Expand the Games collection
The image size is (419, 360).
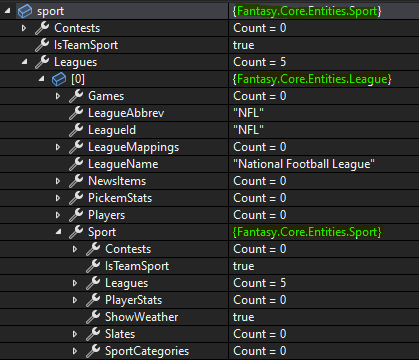pos(58,96)
